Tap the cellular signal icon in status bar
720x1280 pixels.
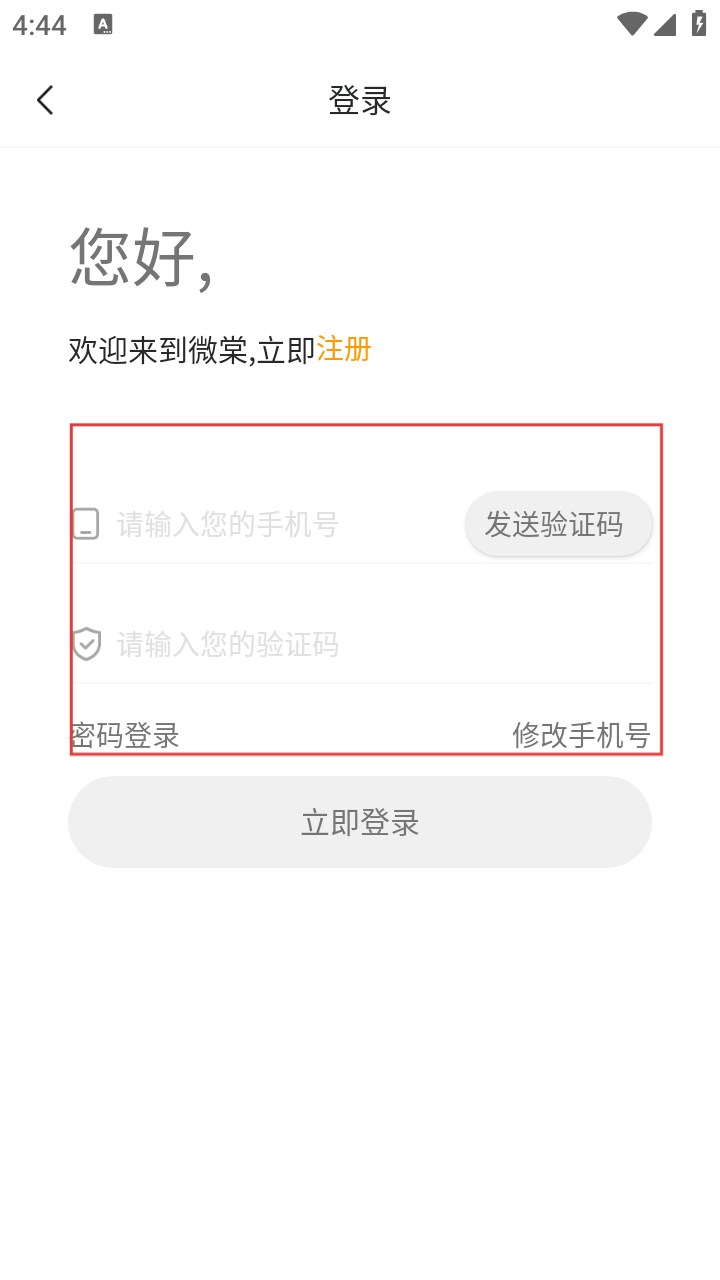[x=665, y=24]
